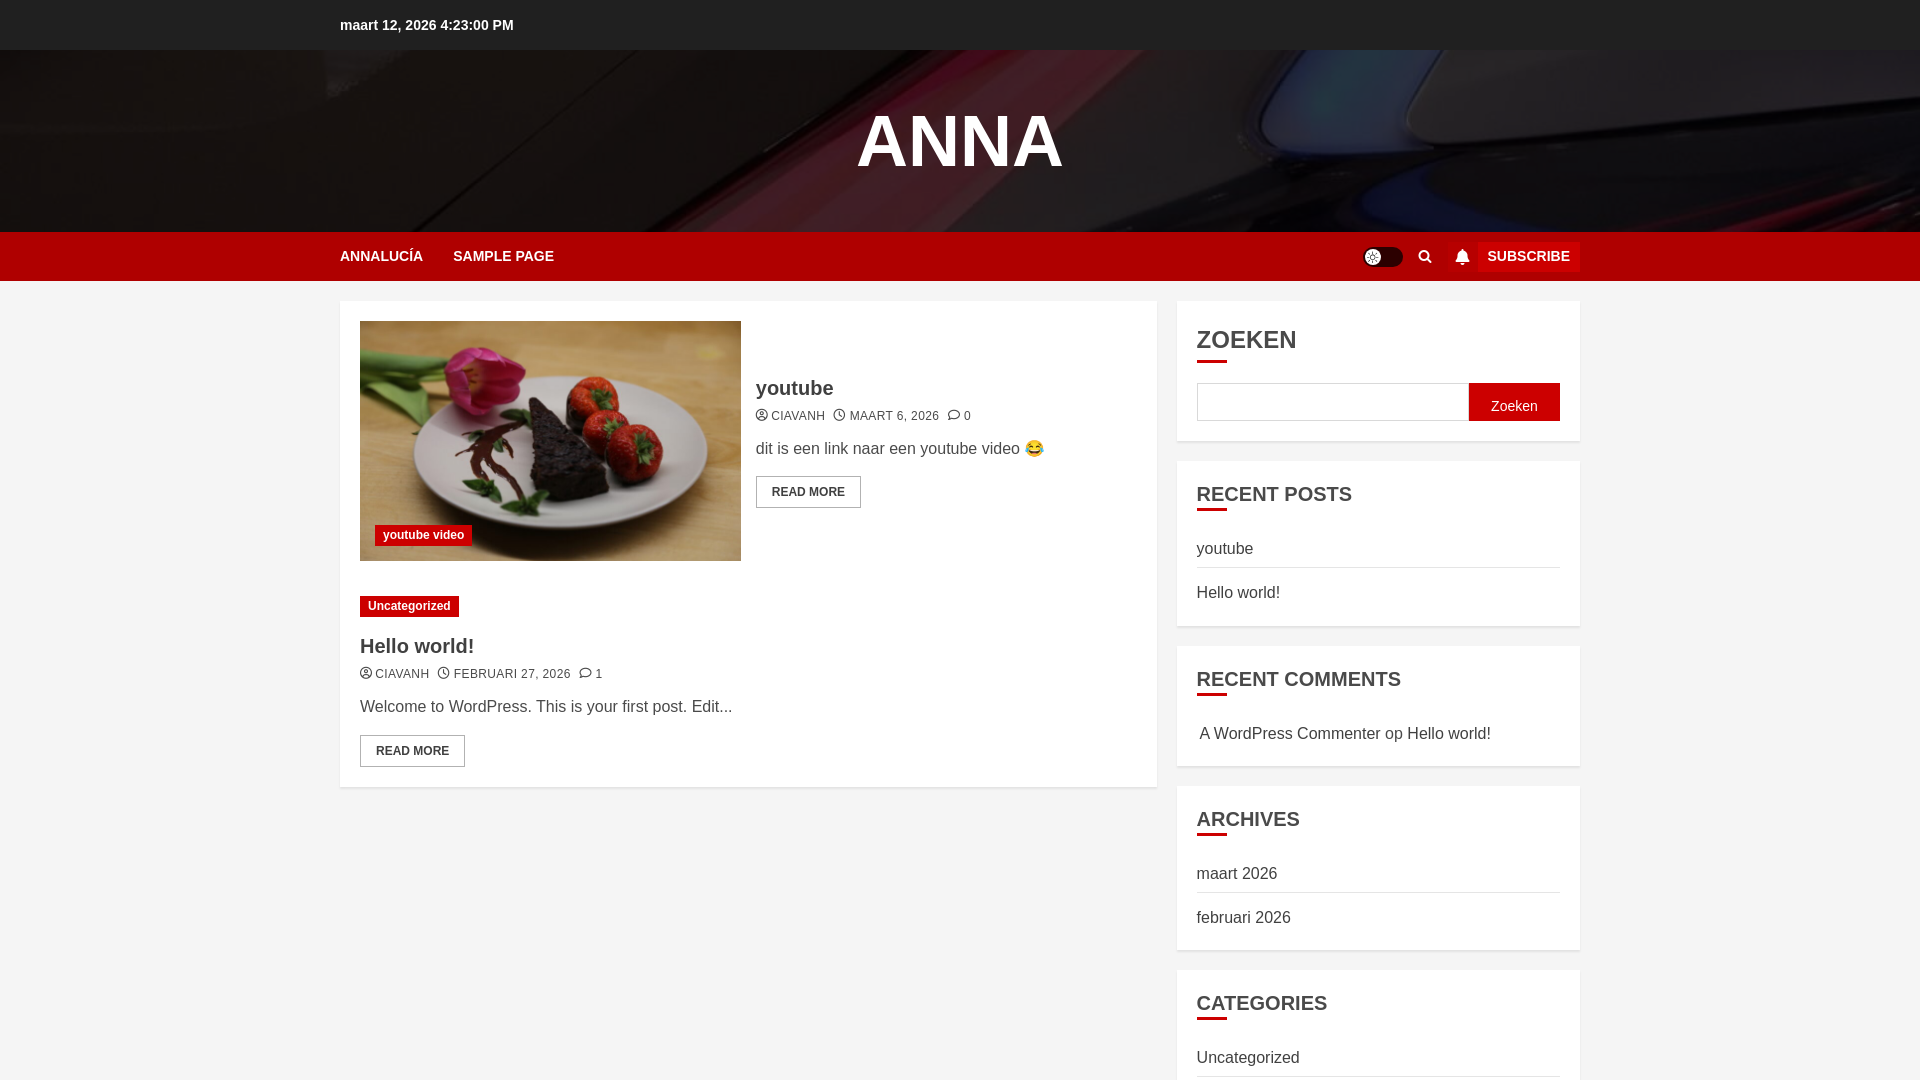Viewport: 1920px width, 1080px height.
Task: Click the Welcome to WordPress excerpt text
Action: 546,707
